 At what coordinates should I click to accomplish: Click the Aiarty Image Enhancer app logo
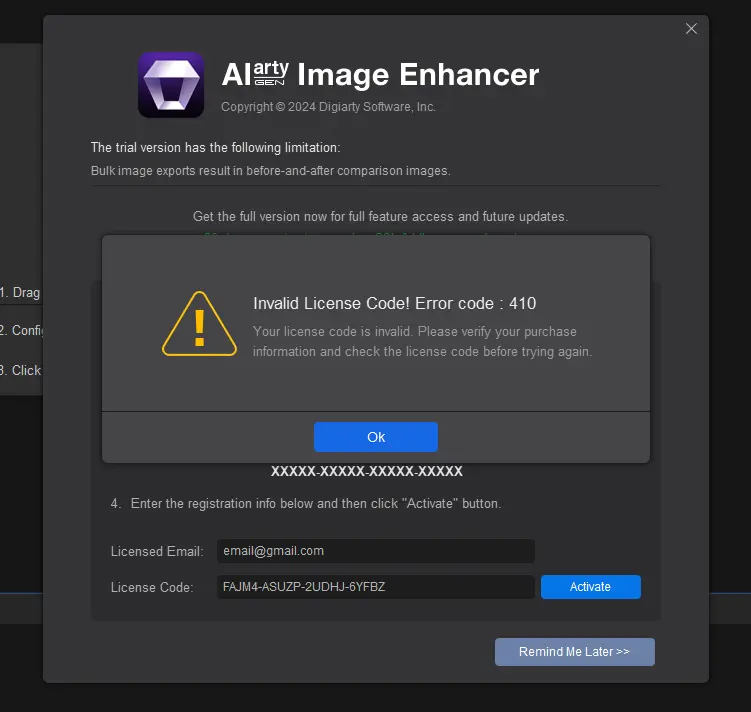[171, 85]
